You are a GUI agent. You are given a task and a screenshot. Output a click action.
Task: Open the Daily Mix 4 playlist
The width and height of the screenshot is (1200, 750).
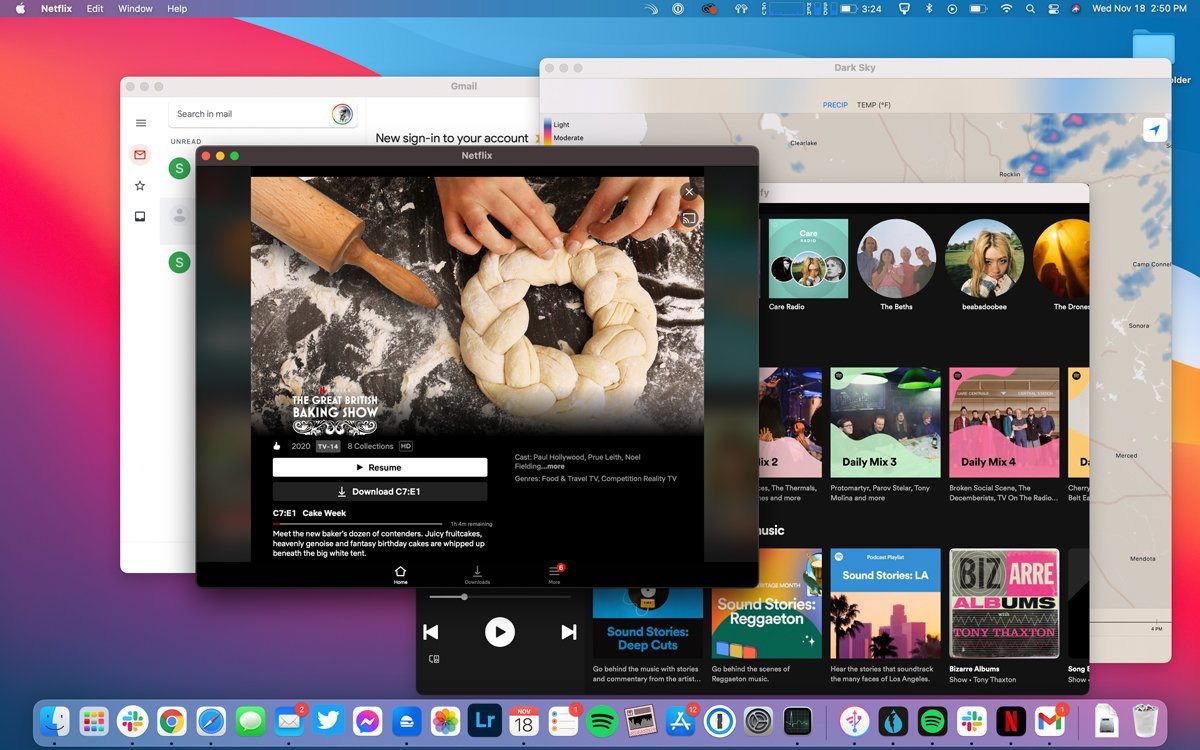click(1004, 422)
